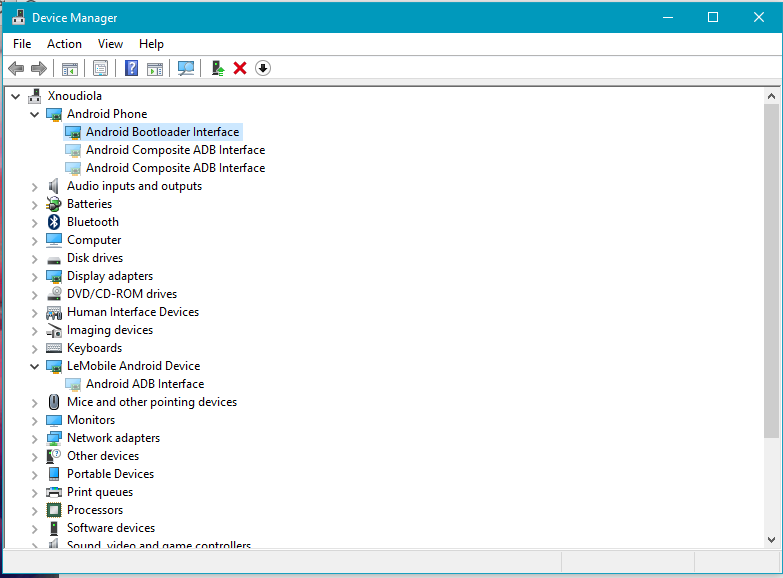Expand the Network adapters category
This screenshot has height=578, width=783.
[x=35, y=438]
